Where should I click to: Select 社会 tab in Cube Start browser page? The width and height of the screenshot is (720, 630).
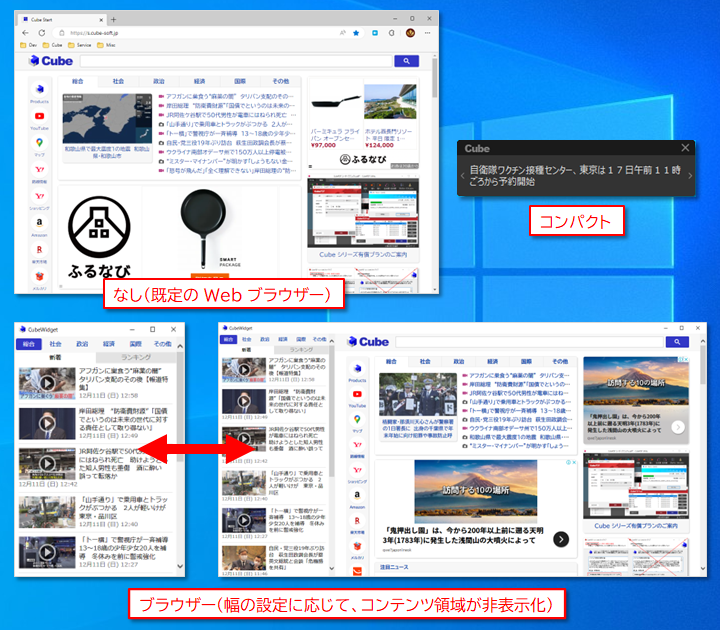pyautogui.click(x=118, y=81)
